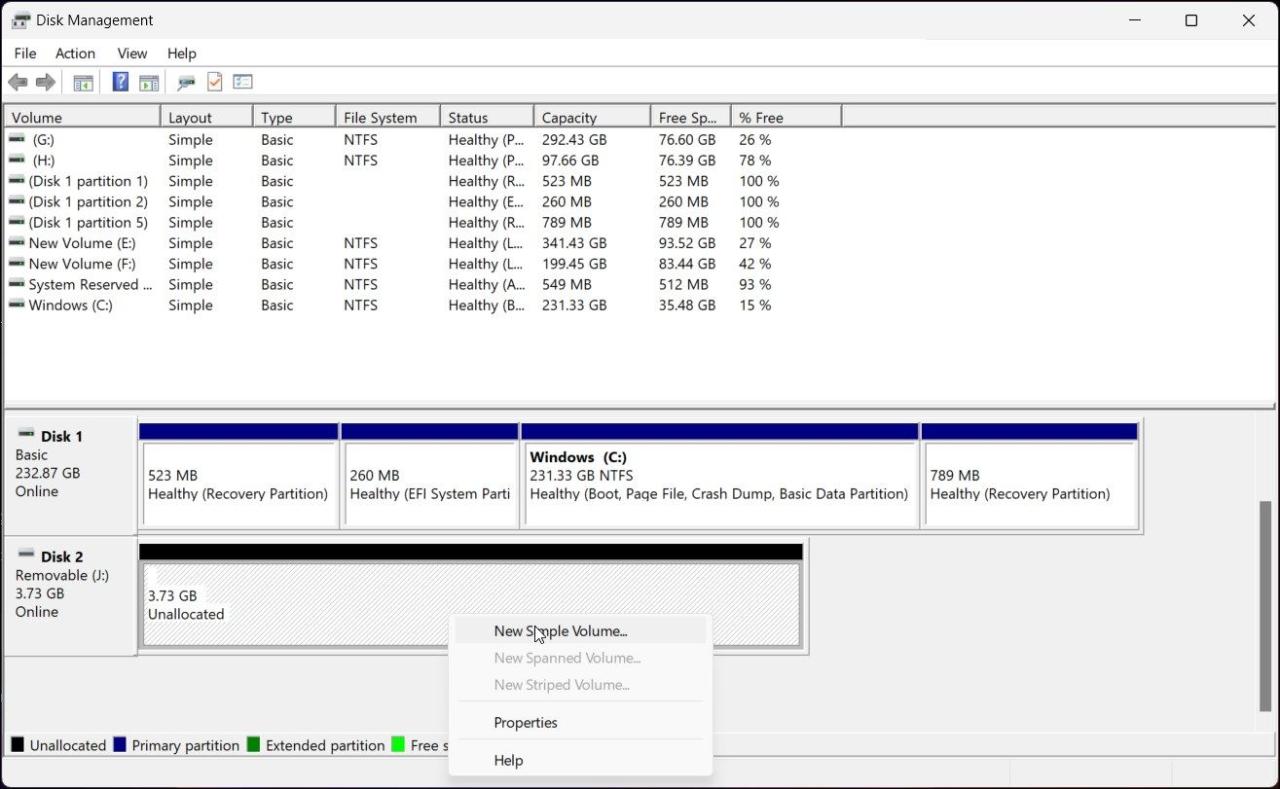Viewport: 1280px width, 789px height.
Task: Select the System Reserved volume row
Action: [422, 284]
